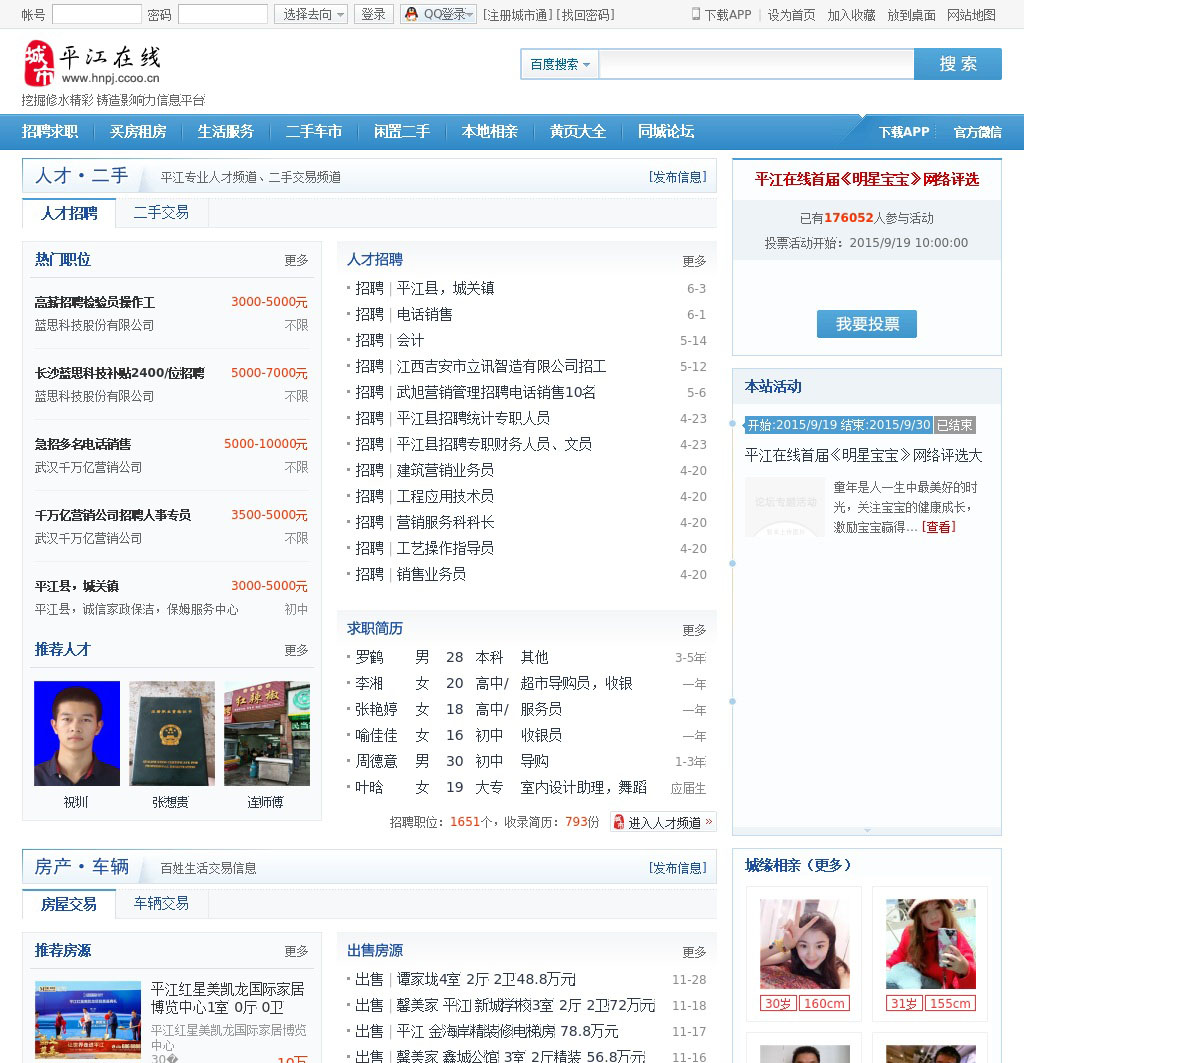The width and height of the screenshot is (1200, 1063).
Task: Open 招聘求职 in the navigation bar
Action: (50, 132)
